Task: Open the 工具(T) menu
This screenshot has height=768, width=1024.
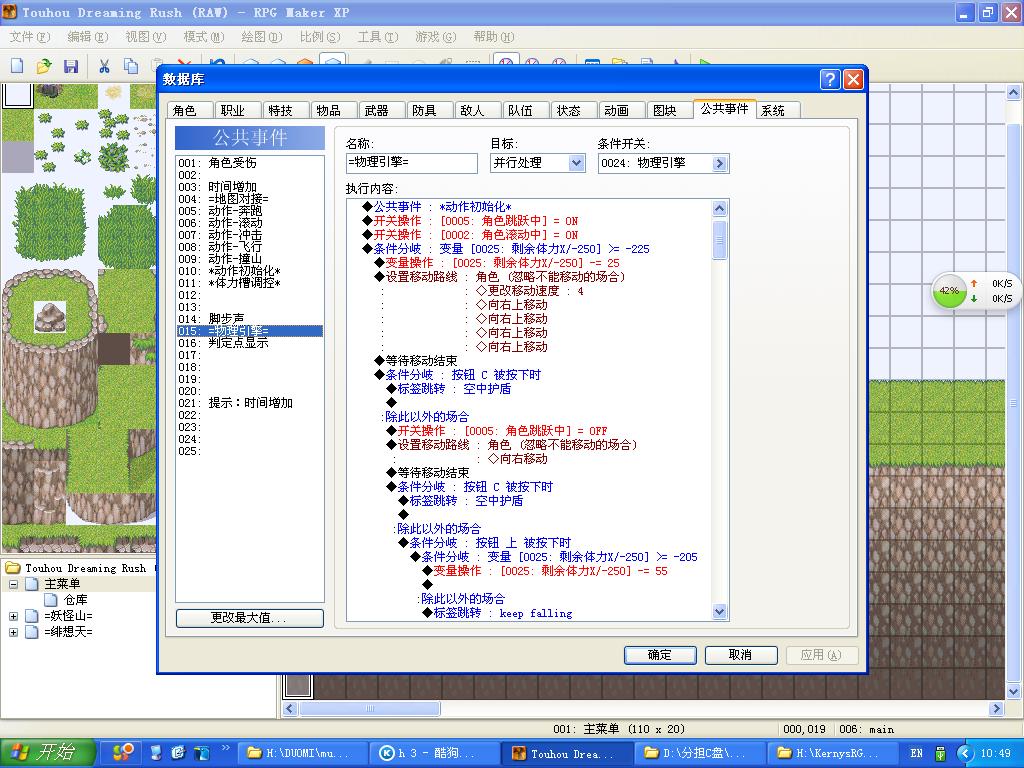Action: (377, 37)
